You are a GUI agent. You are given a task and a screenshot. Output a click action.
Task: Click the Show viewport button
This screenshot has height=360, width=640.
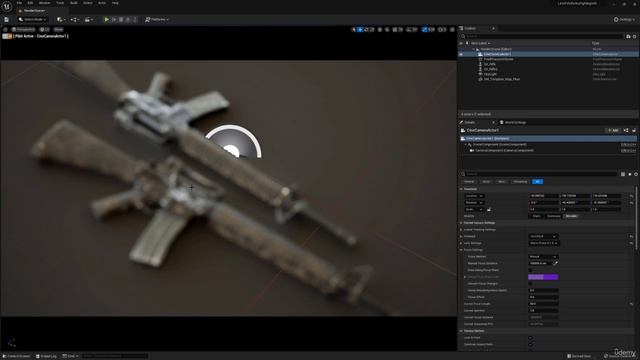point(58,29)
